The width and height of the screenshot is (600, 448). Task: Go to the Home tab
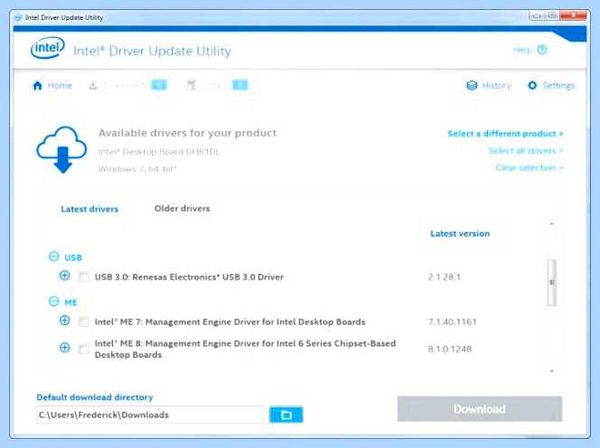tap(52, 85)
